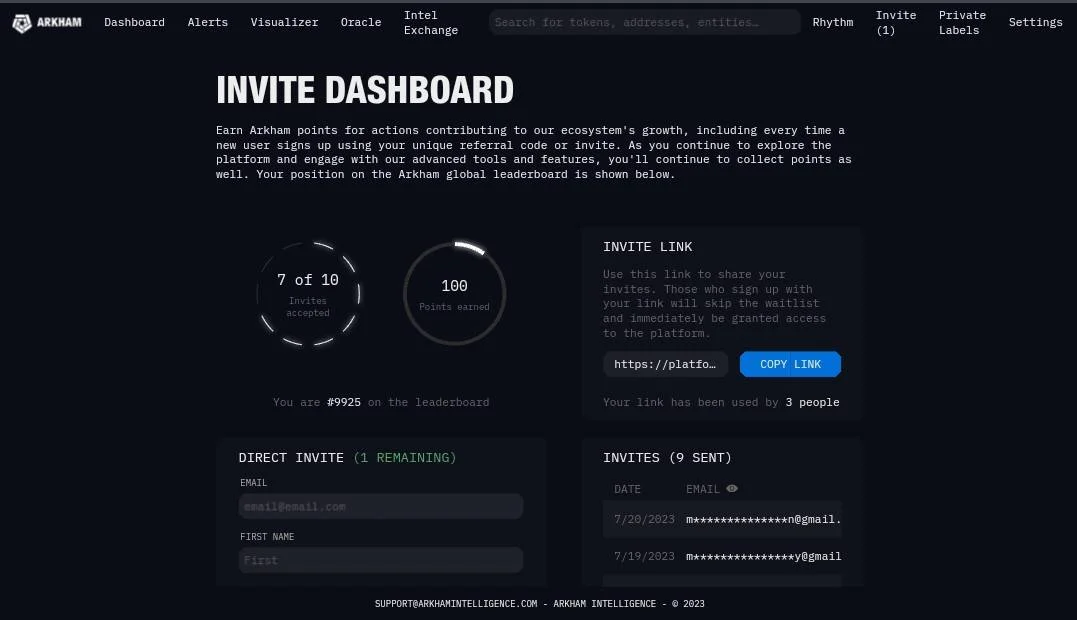Open the Visualizer section

pos(284,22)
